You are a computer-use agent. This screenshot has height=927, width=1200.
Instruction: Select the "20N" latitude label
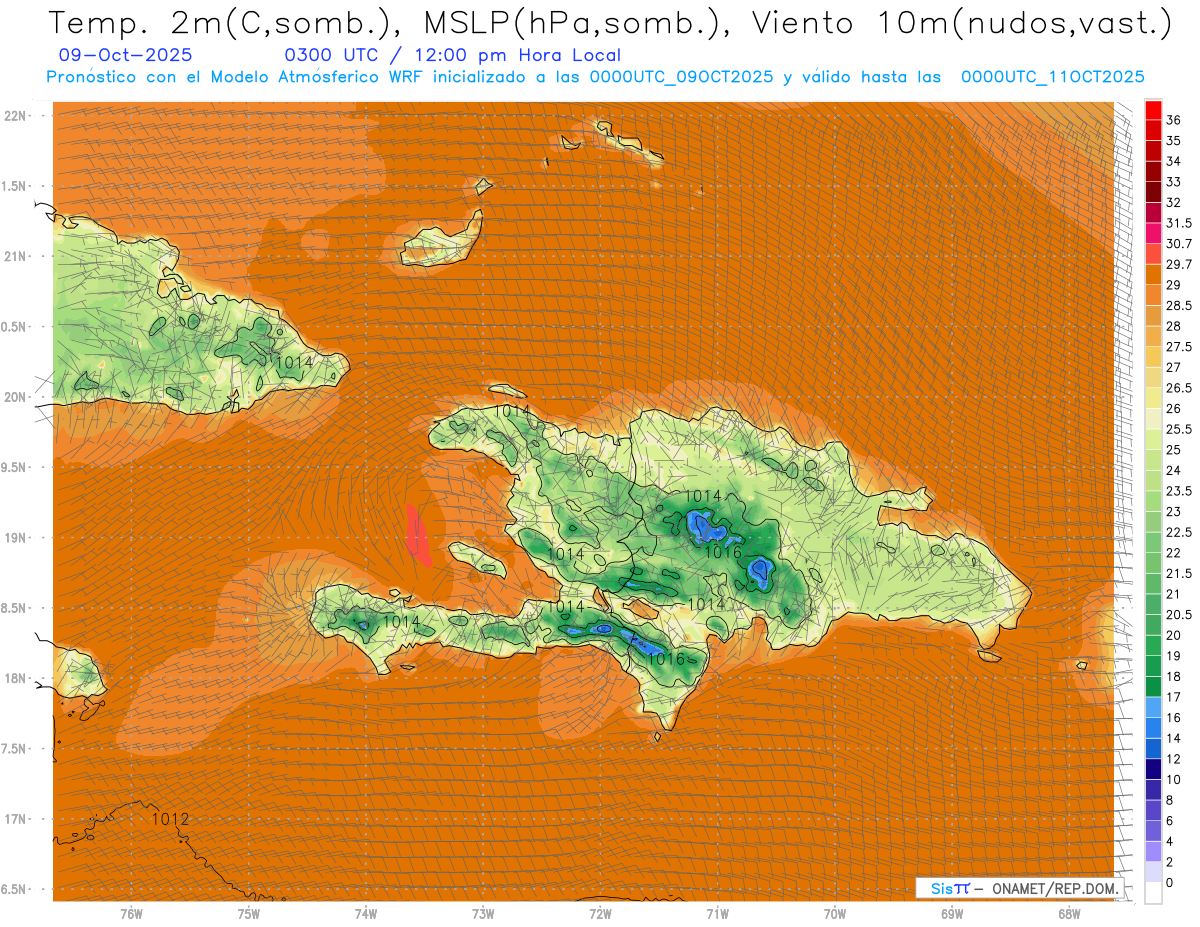[x=17, y=397]
